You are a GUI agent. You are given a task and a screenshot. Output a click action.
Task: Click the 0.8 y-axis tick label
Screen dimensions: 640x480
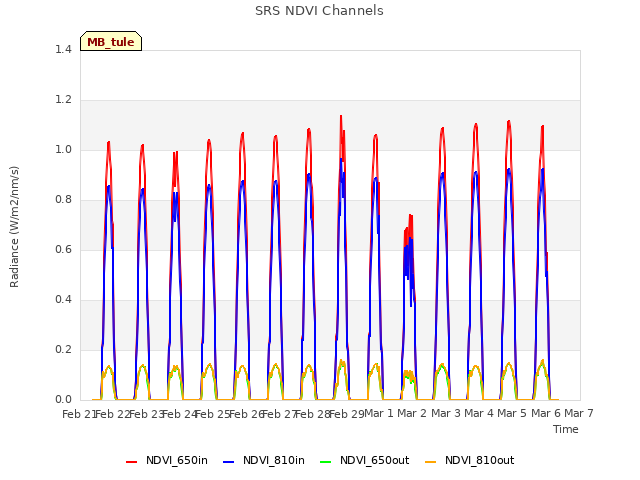[x=63, y=200]
